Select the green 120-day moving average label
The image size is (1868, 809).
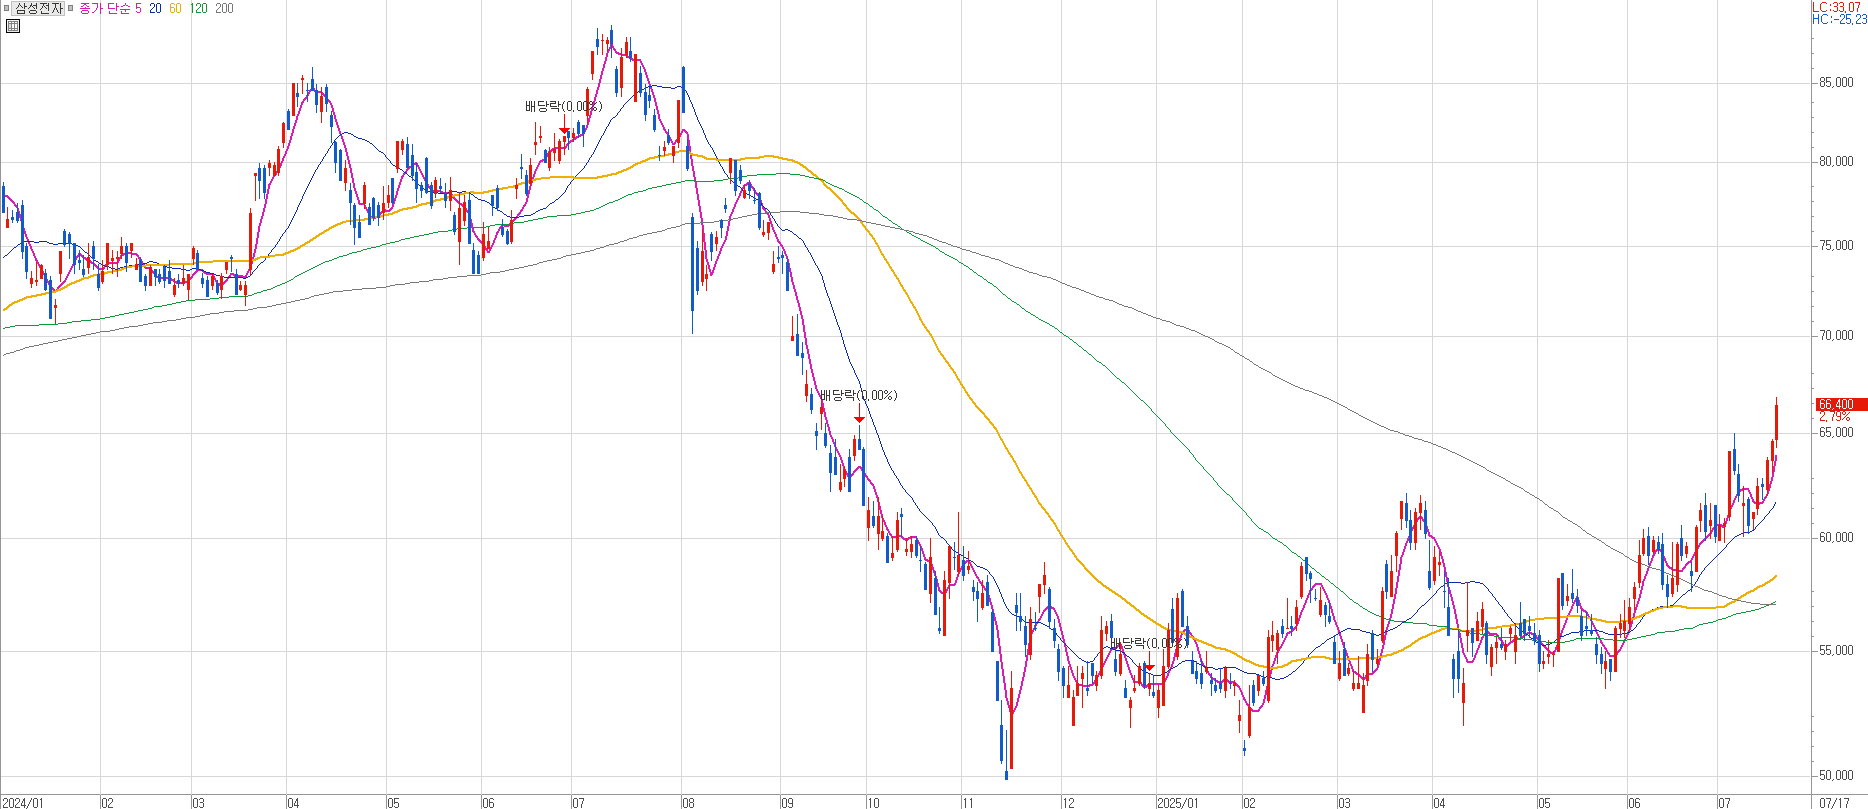[198, 9]
